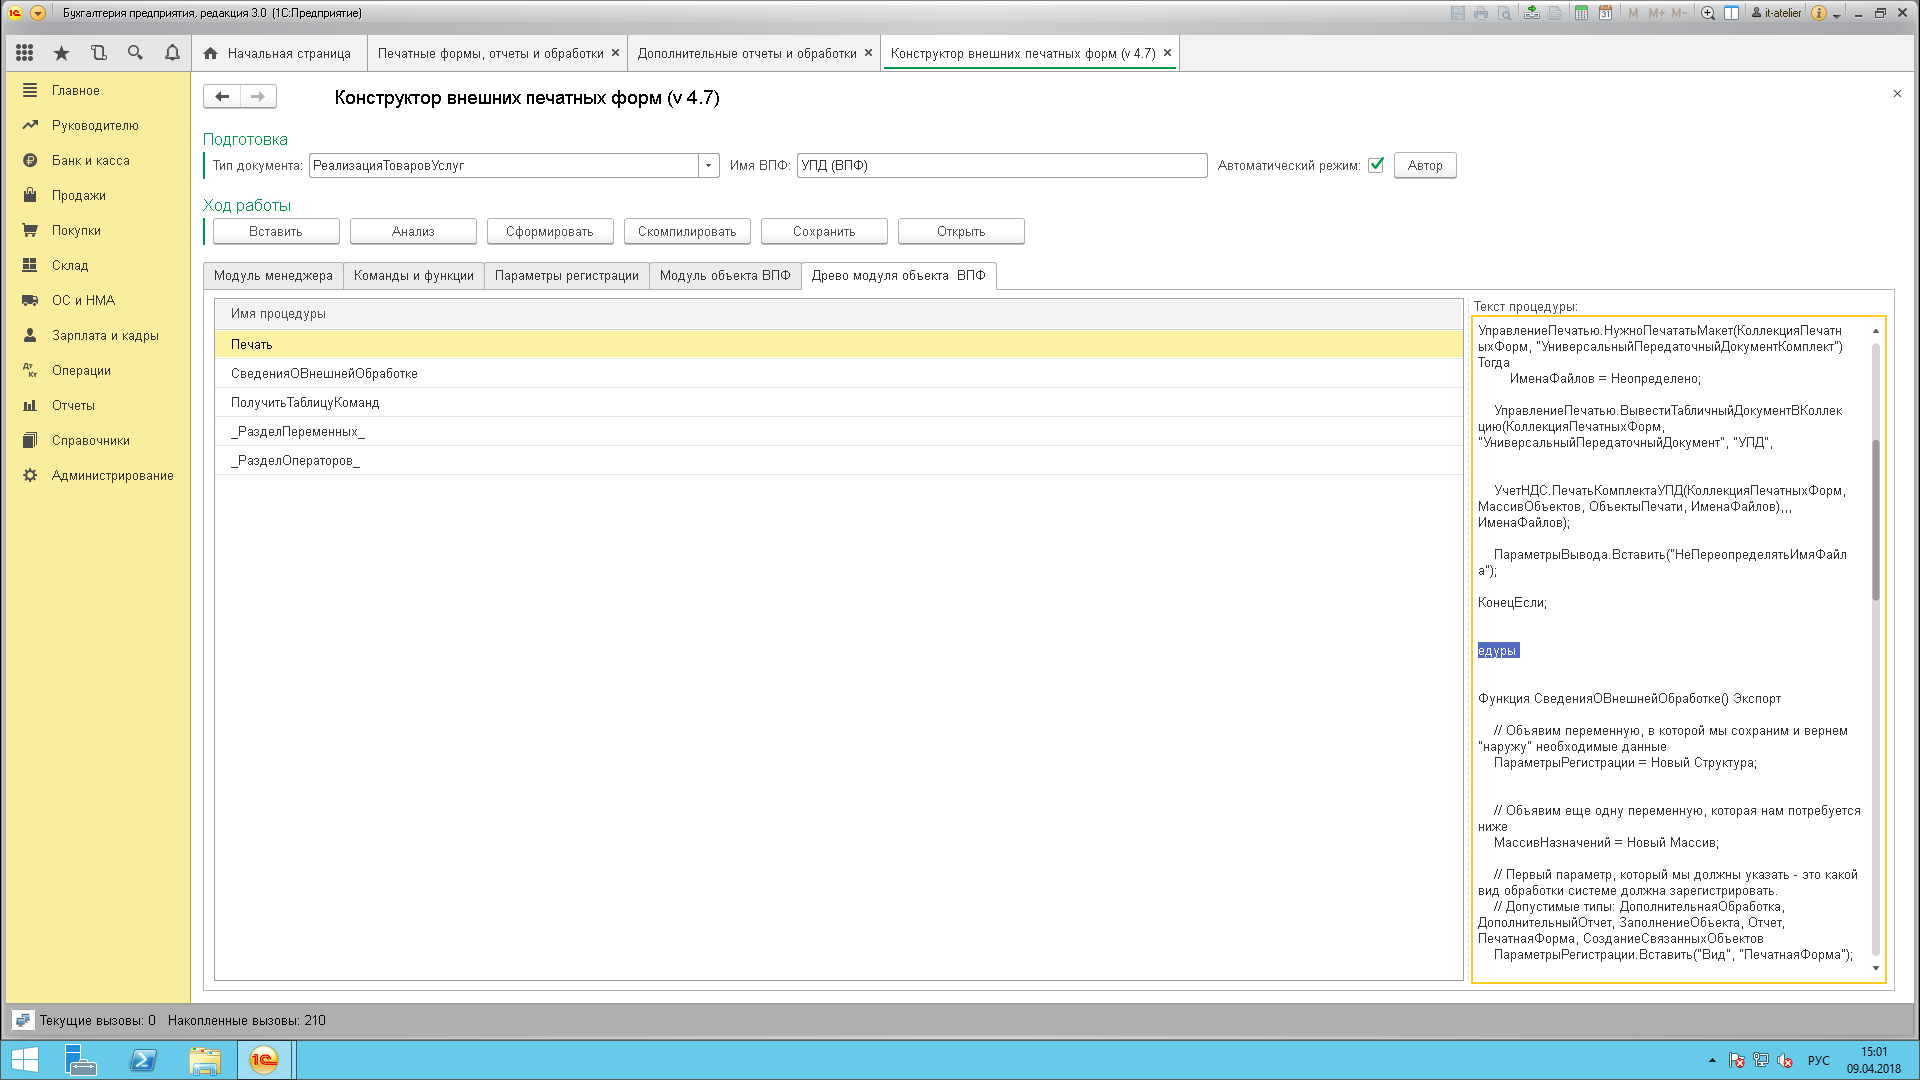Click the scroll down arrow in procedure text
1920x1080 pixels.
pos(1876,968)
